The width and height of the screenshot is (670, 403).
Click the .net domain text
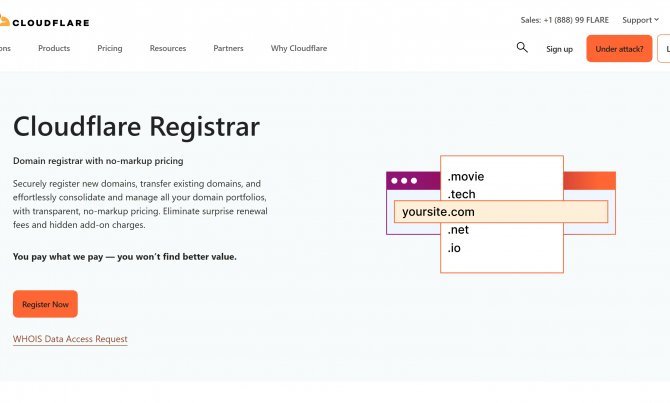pyautogui.click(x=458, y=230)
